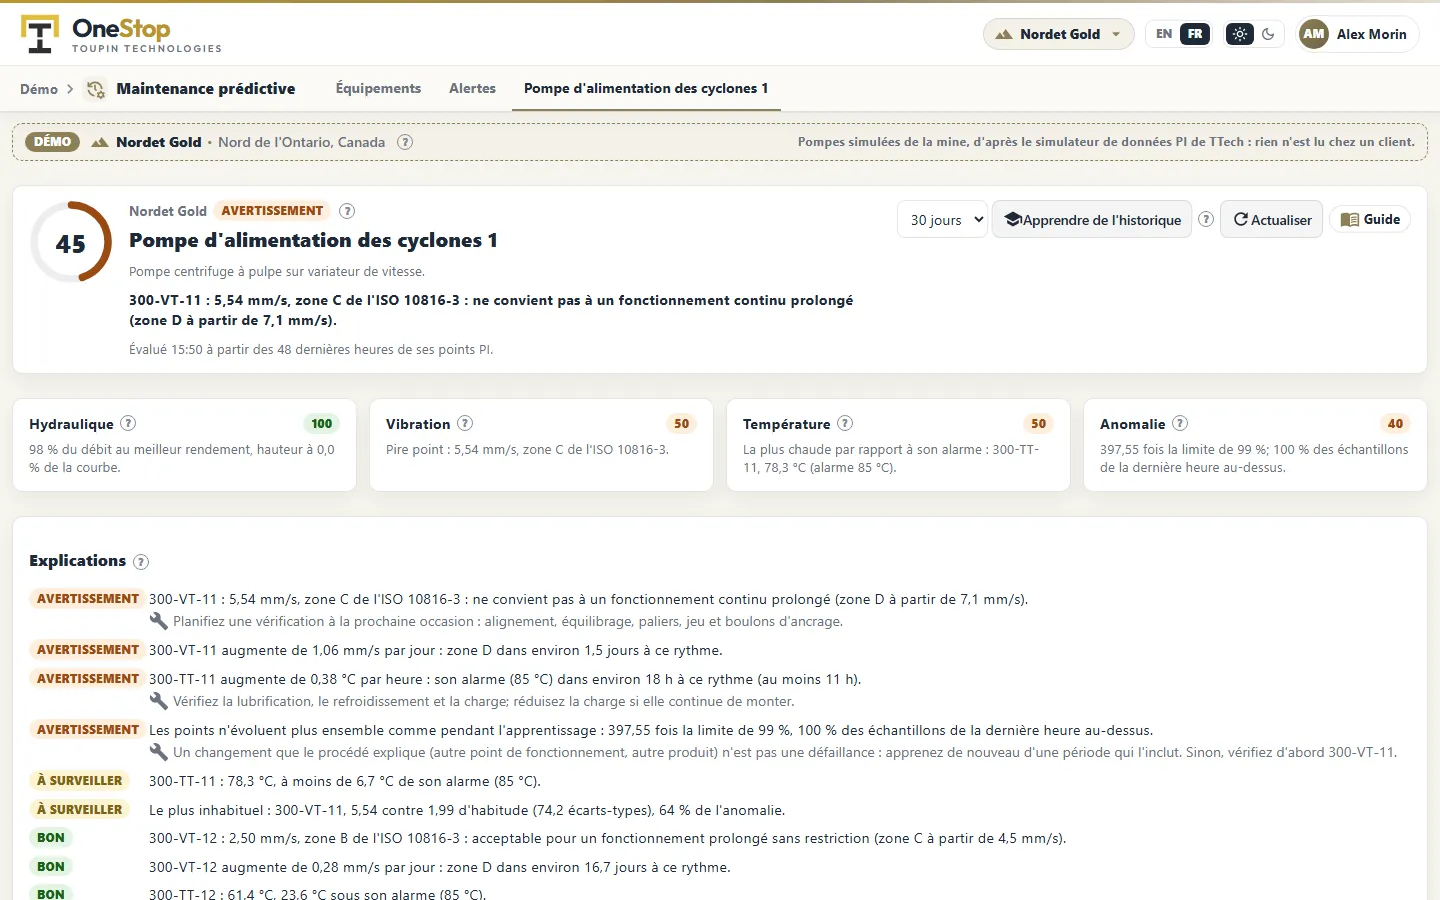1440x900 pixels.
Task: Click BON badge for 300-VT-12 augmente row
Action: tap(51, 867)
